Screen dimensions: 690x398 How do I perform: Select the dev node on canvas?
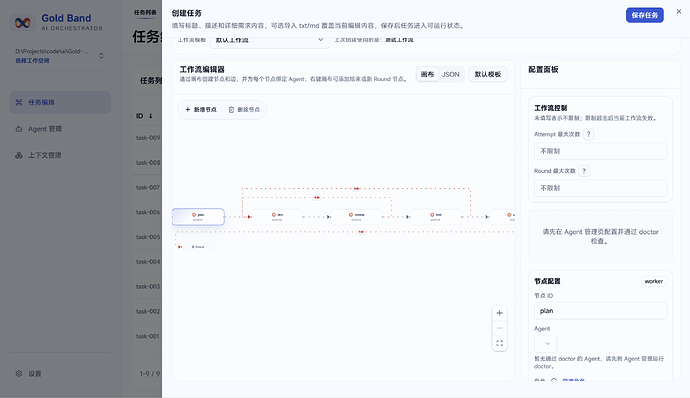coord(277,217)
